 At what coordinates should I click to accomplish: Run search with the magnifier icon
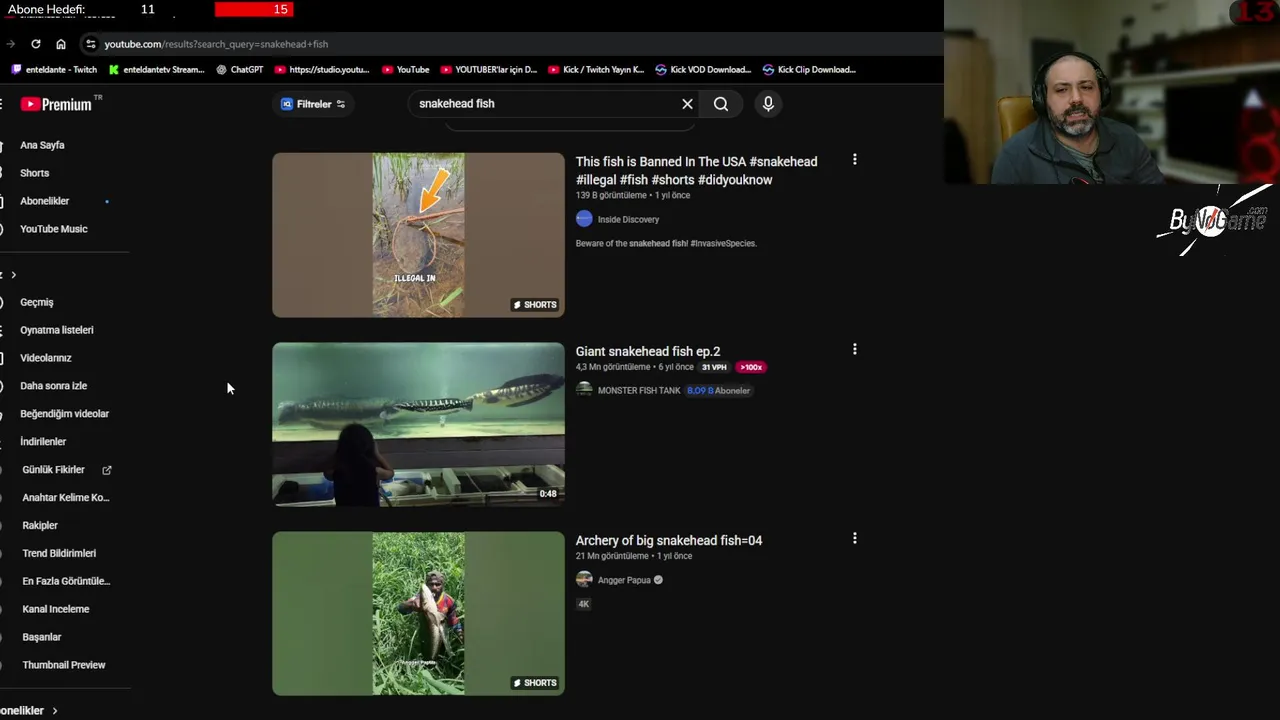[x=721, y=104]
